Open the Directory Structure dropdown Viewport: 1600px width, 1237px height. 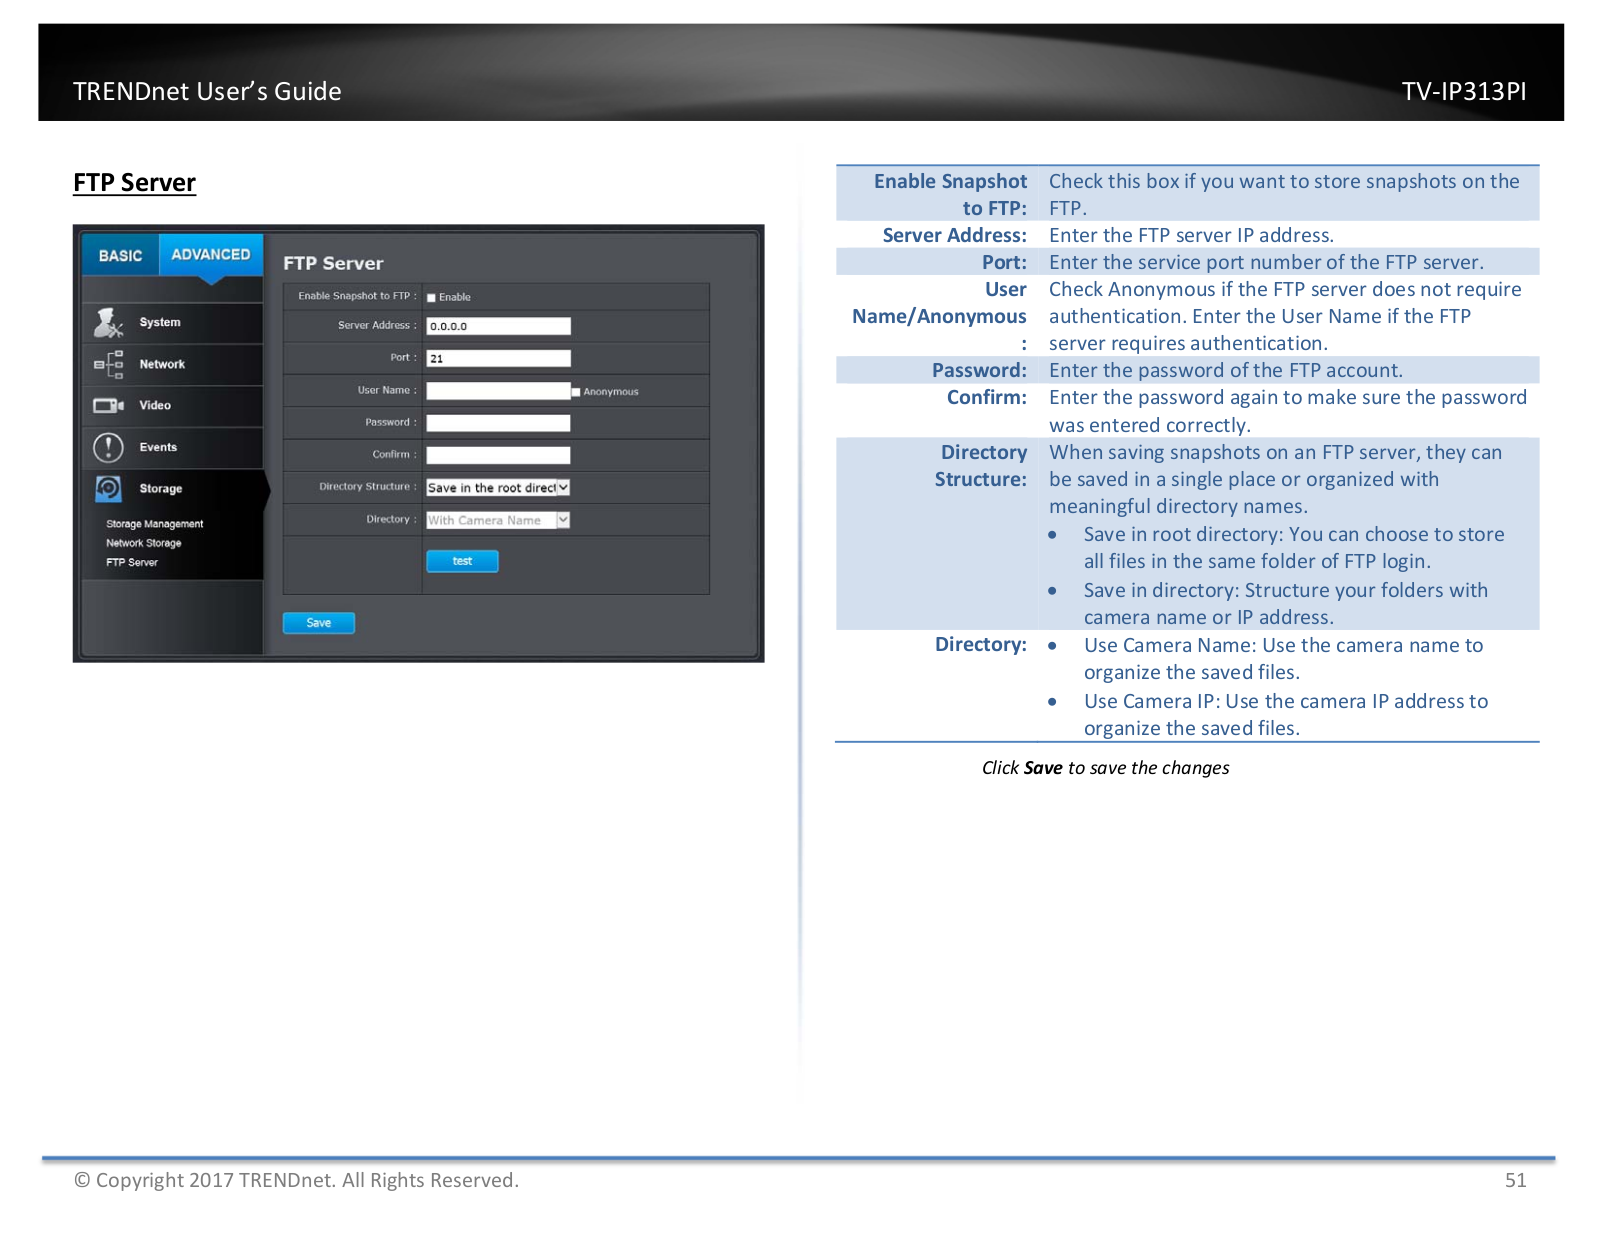pyautogui.click(x=498, y=487)
